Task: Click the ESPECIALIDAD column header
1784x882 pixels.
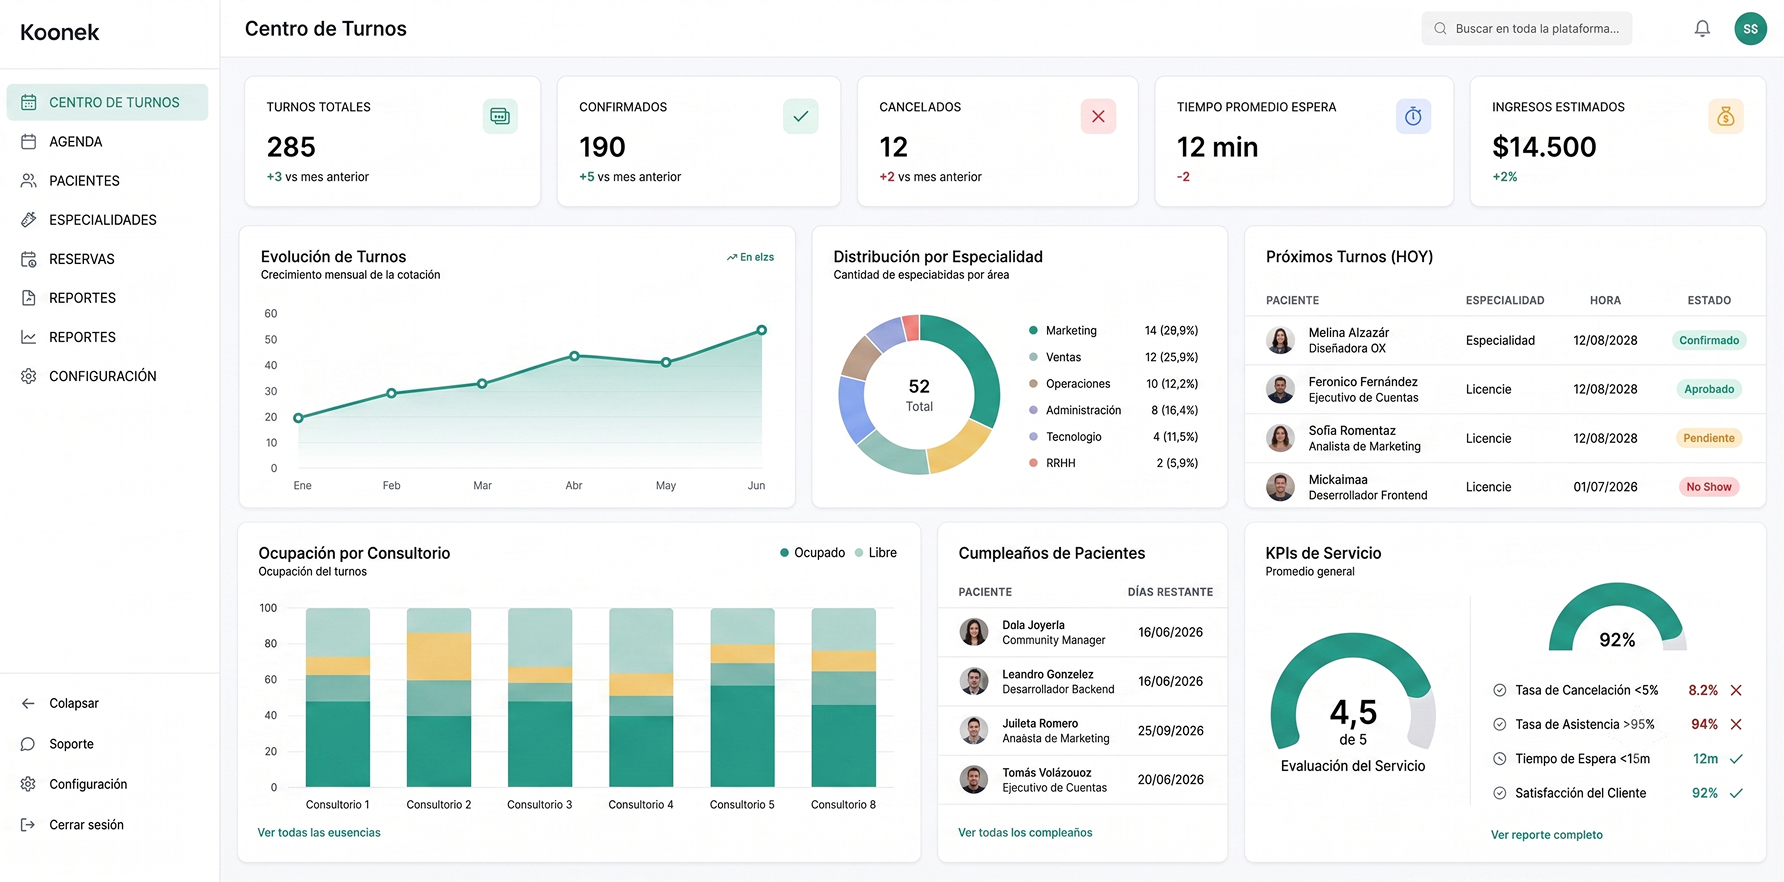Action: tap(1505, 300)
